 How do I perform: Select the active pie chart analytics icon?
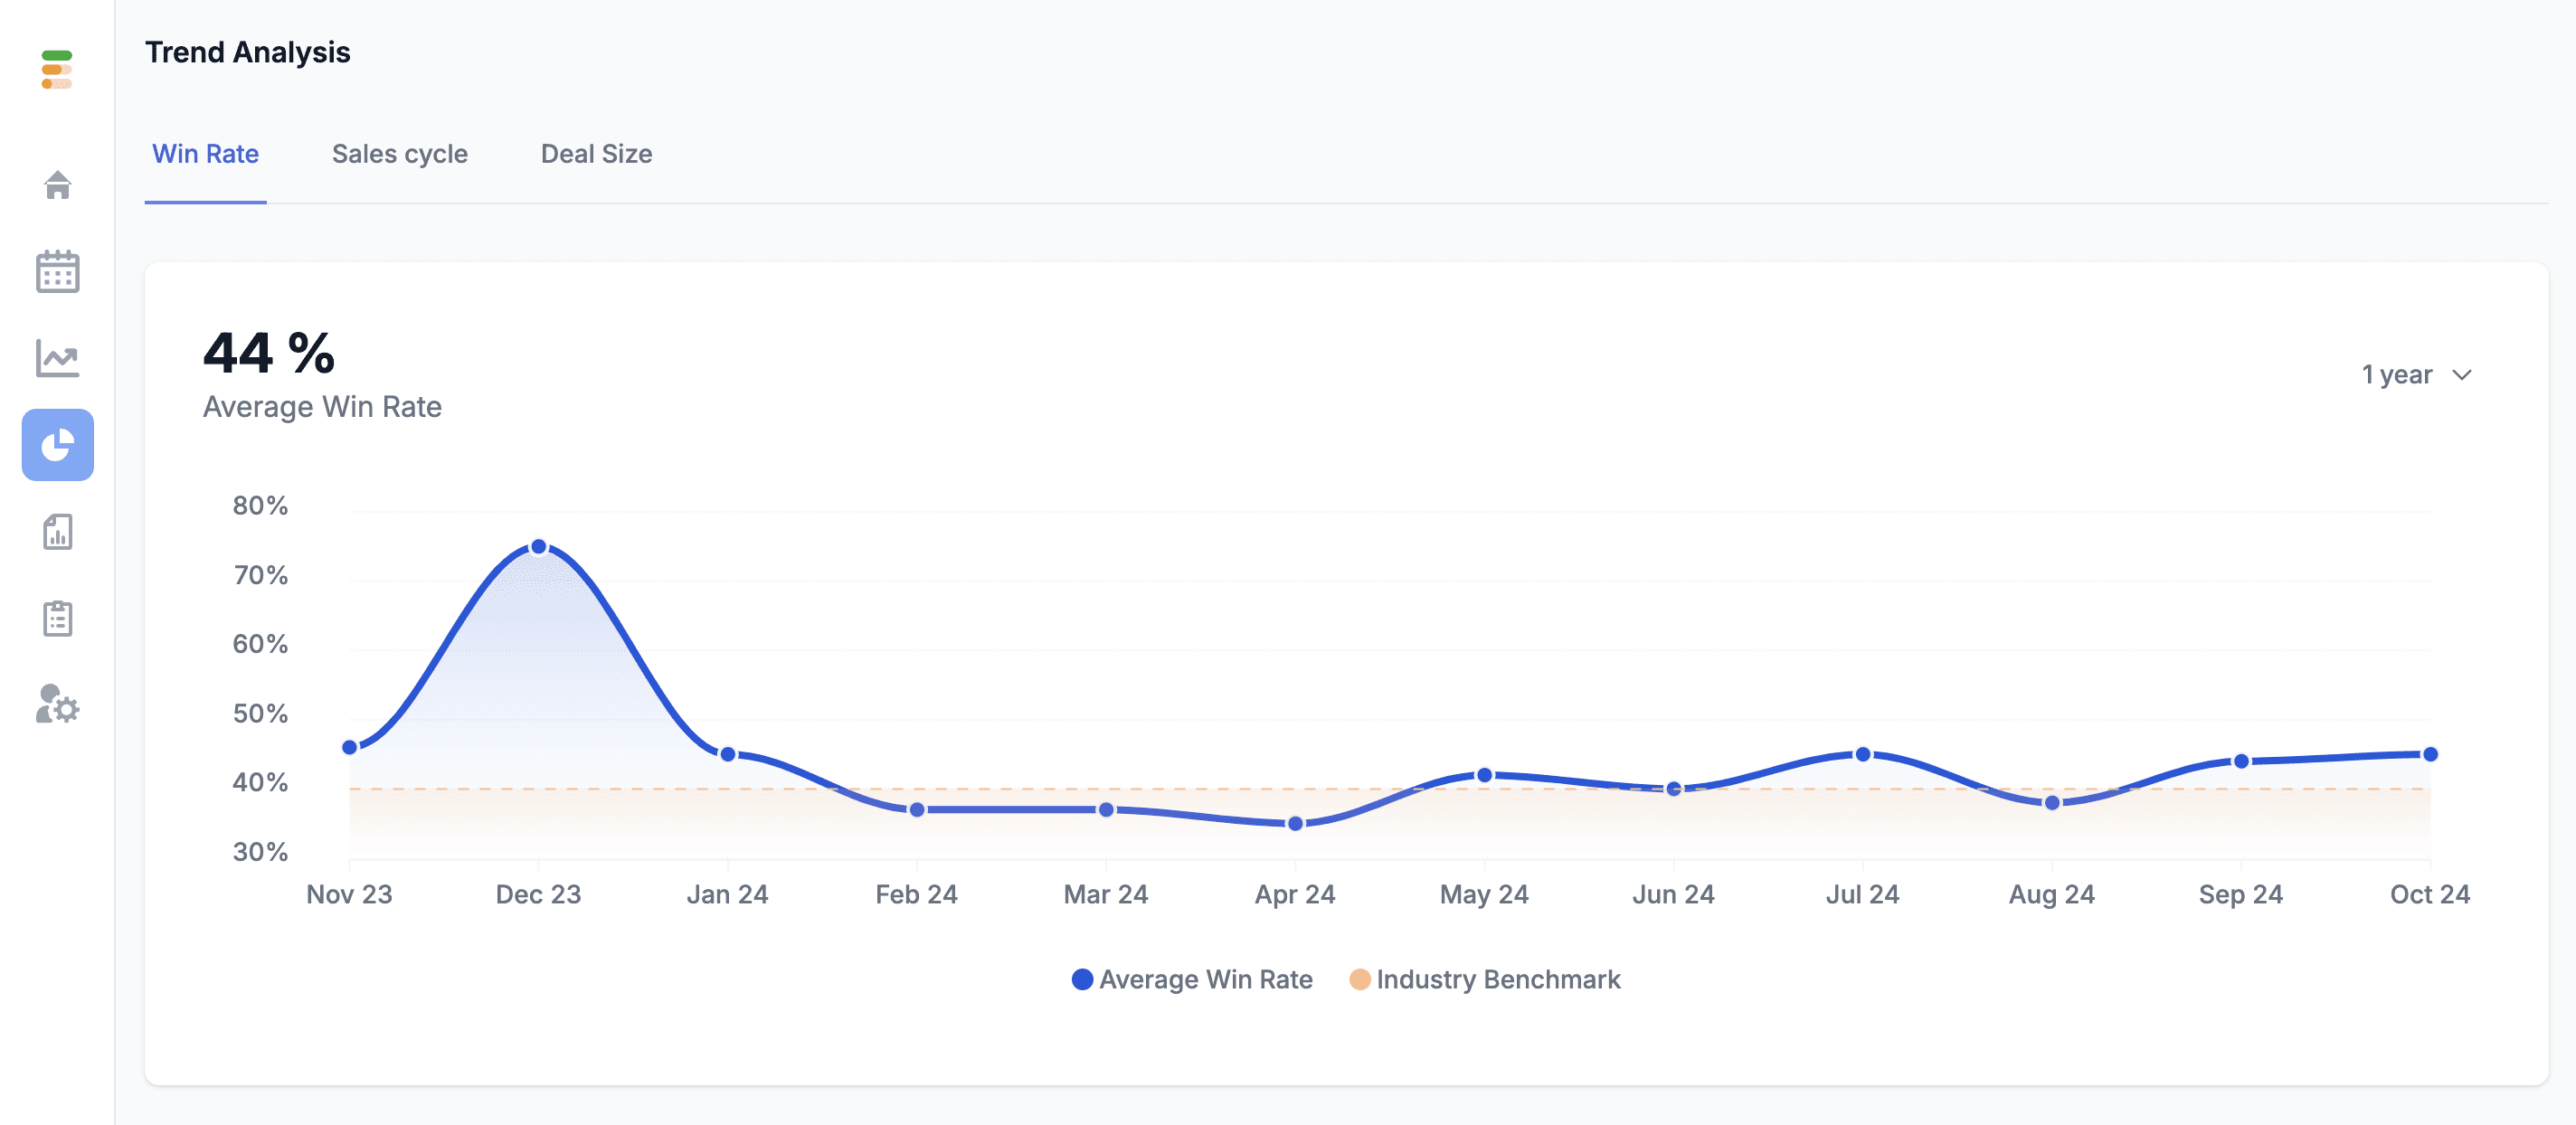point(58,444)
